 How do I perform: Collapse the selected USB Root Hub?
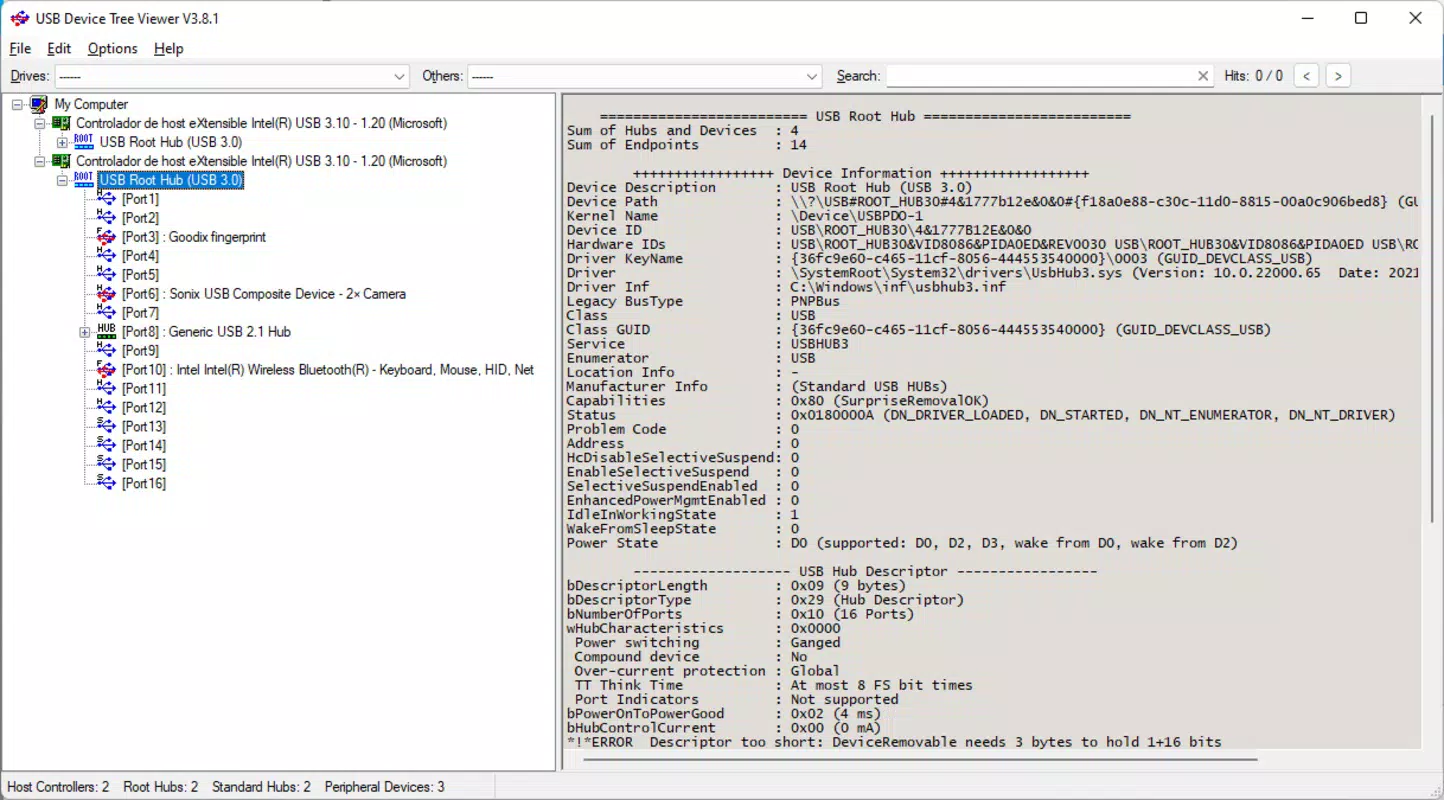[x=62, y=180]
